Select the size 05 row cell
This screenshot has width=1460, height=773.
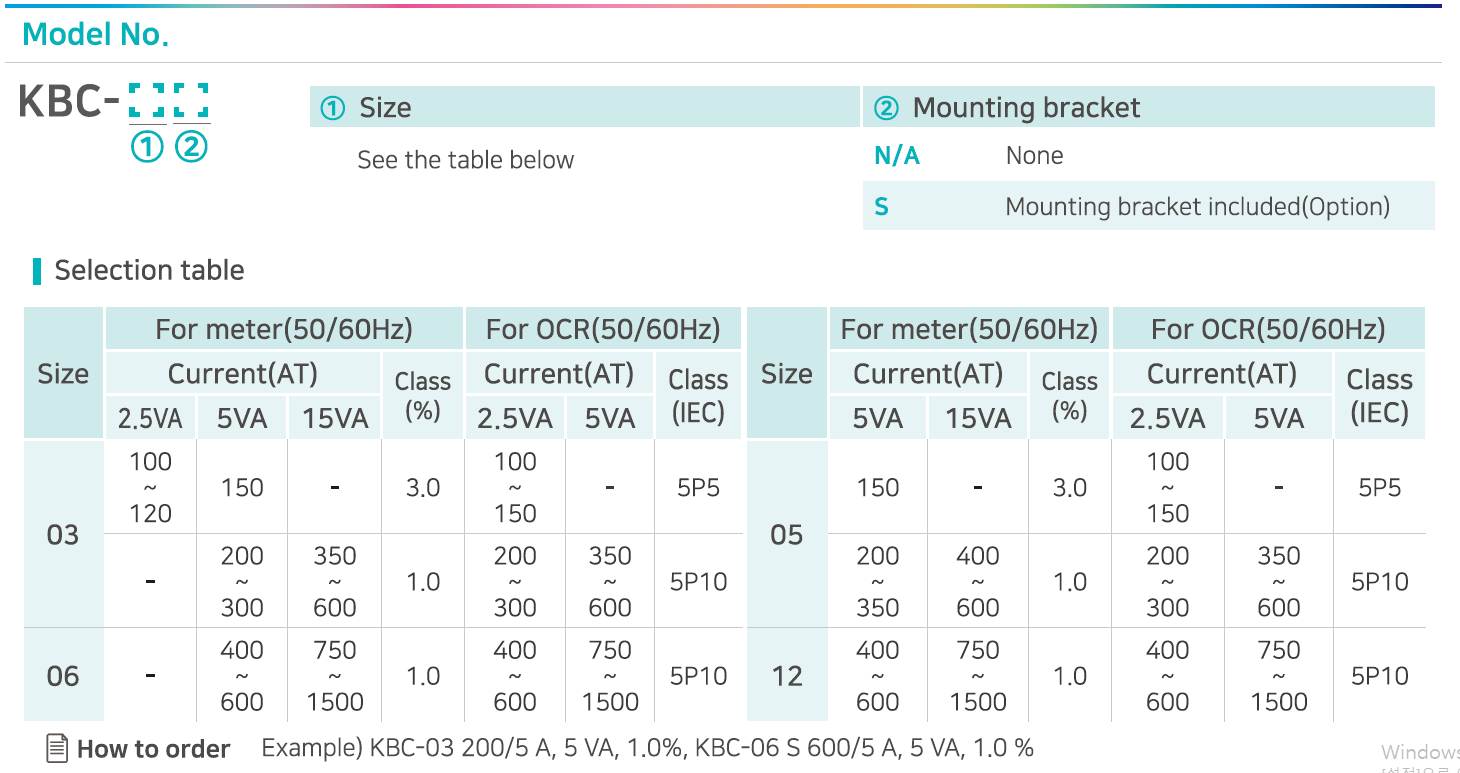point(787,535)
